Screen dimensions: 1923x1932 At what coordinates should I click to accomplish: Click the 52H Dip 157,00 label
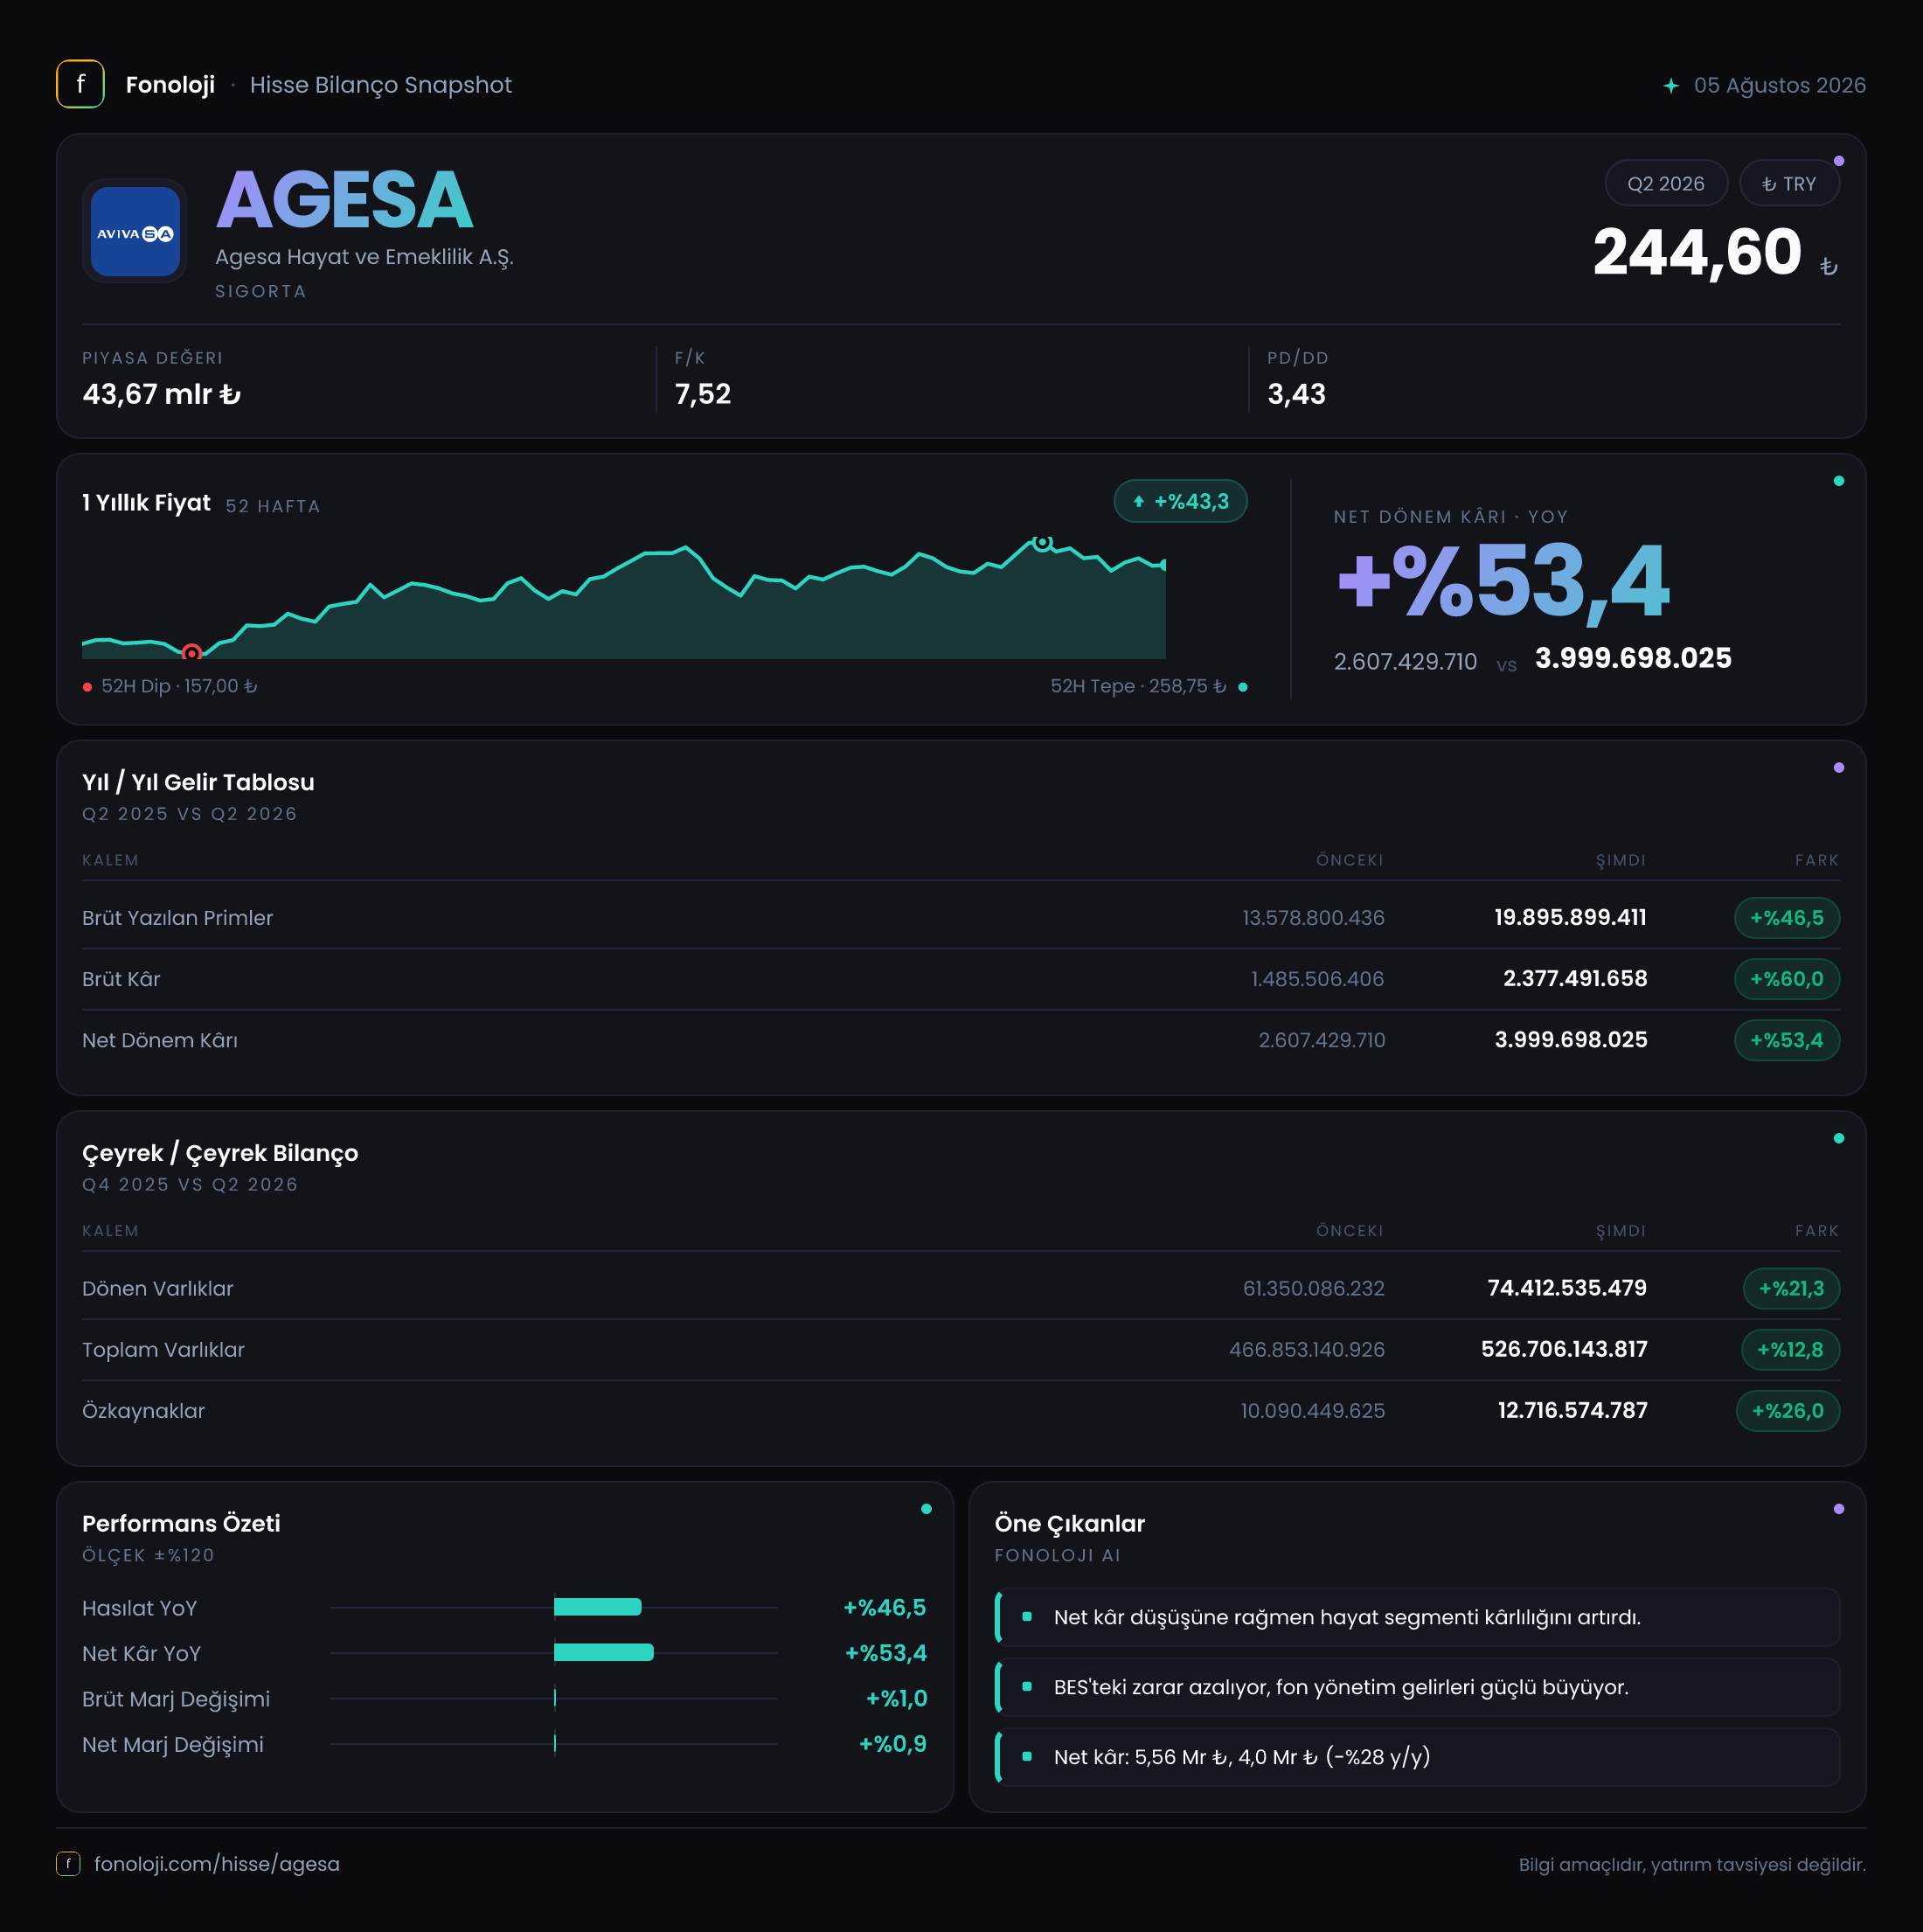179,686
